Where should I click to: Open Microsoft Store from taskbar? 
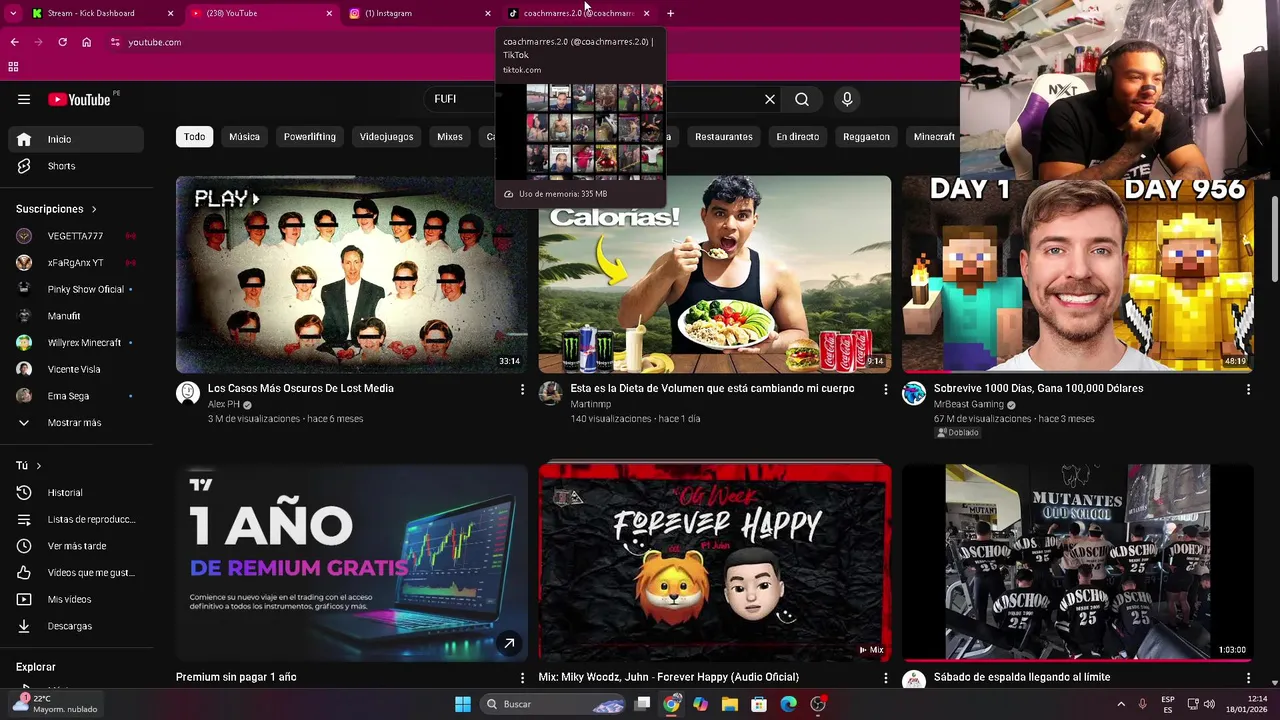[759, 704]
